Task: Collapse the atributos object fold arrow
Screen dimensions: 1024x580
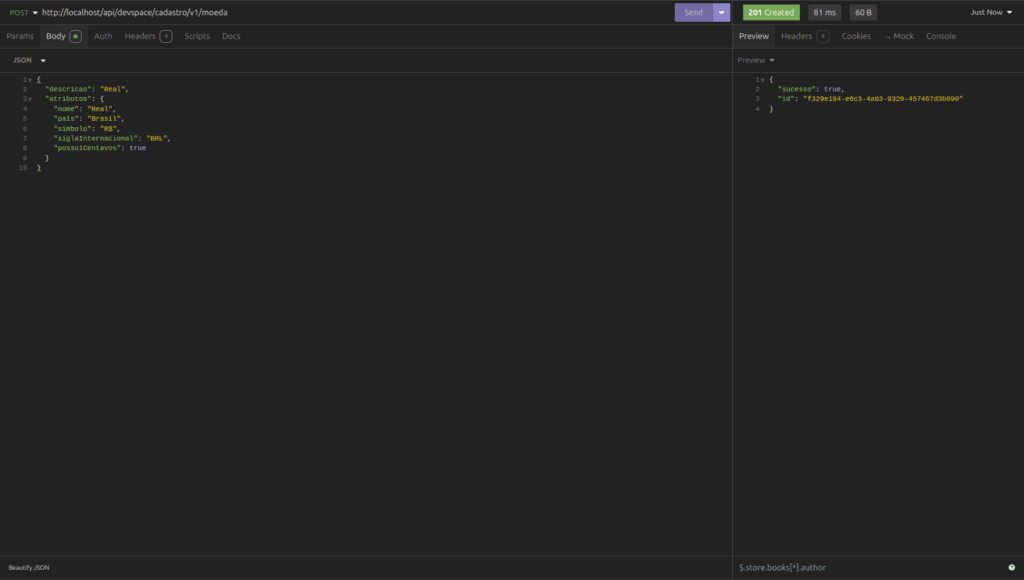Action: (30, 99)
